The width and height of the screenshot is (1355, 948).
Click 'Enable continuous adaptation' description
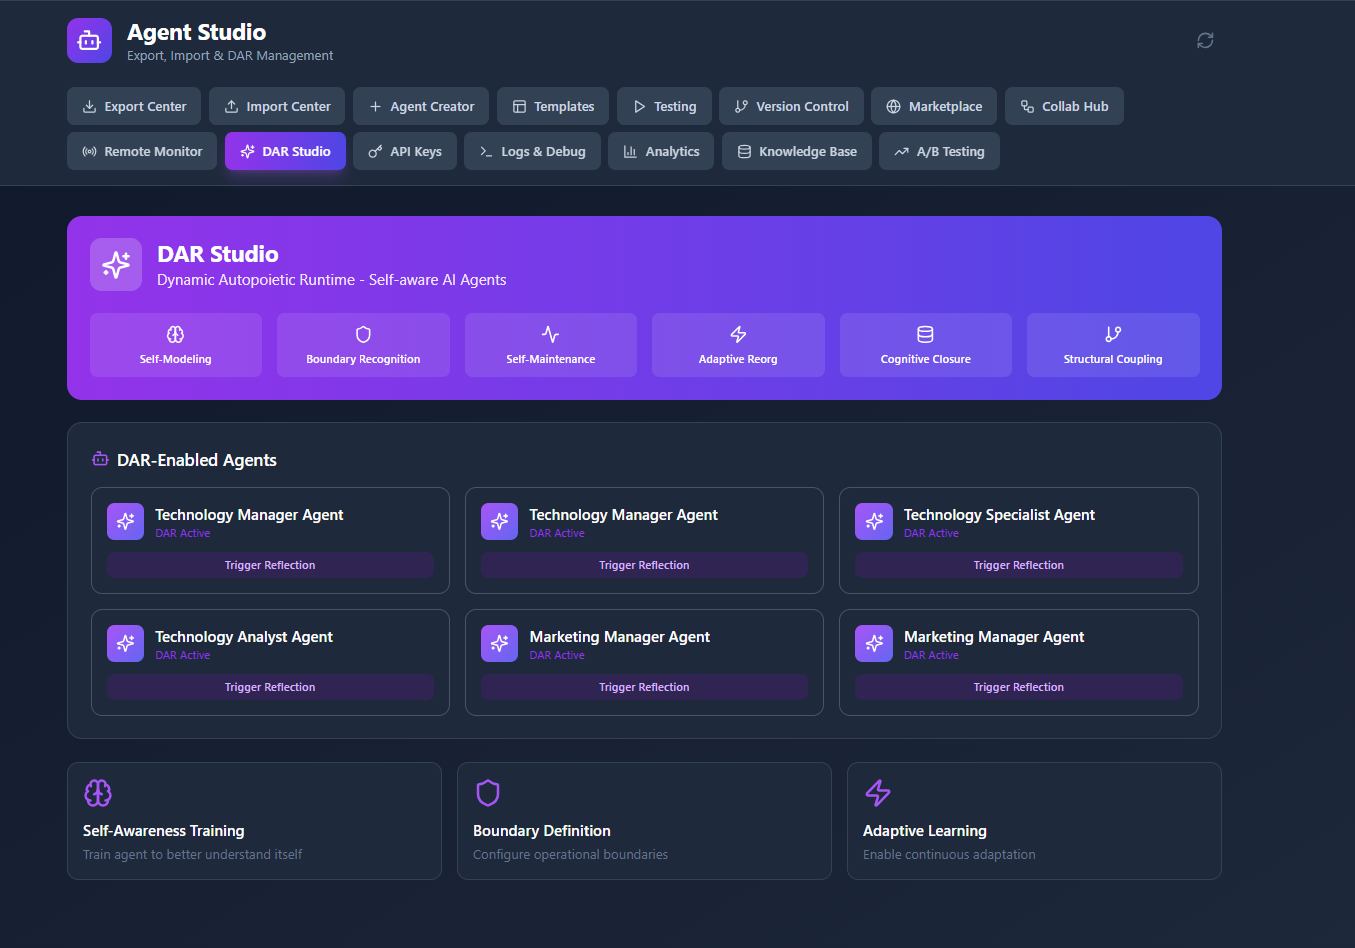(949, 855)
